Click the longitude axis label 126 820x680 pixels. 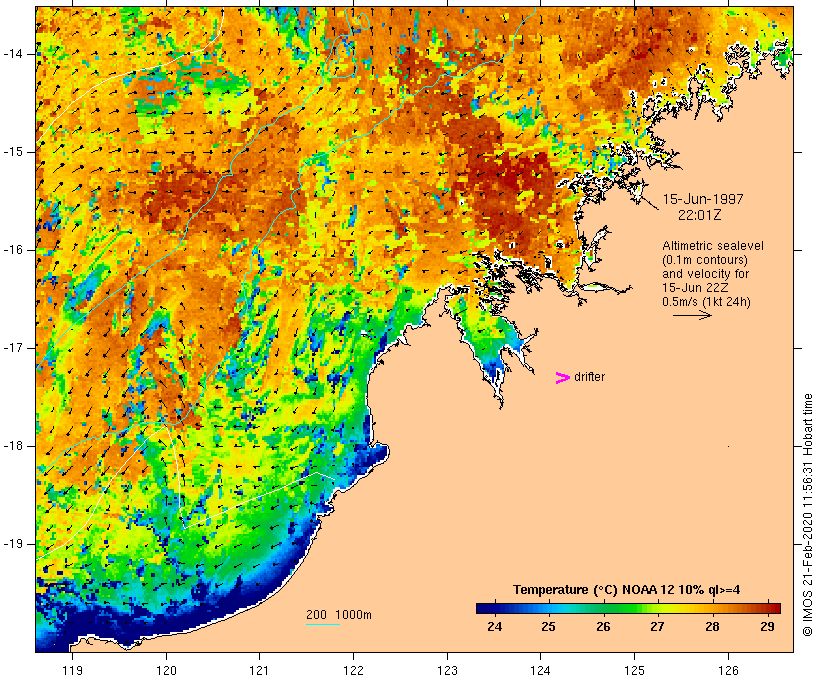click(x=728, y=670)
